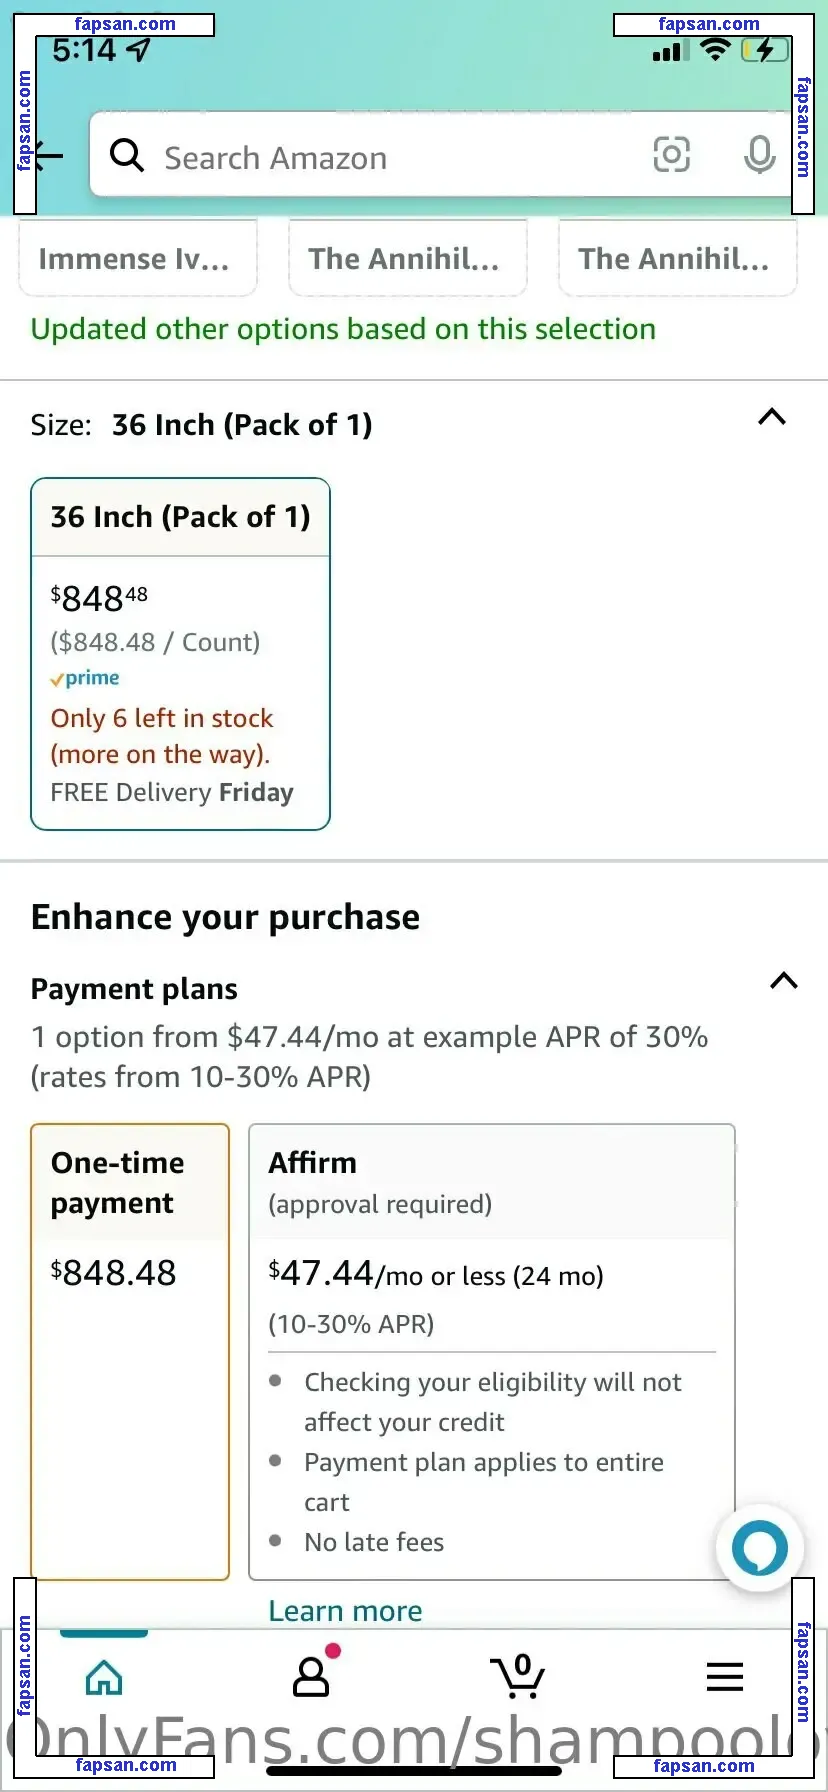
Task: Open camera lens visual search
Action: coord(671,155)
